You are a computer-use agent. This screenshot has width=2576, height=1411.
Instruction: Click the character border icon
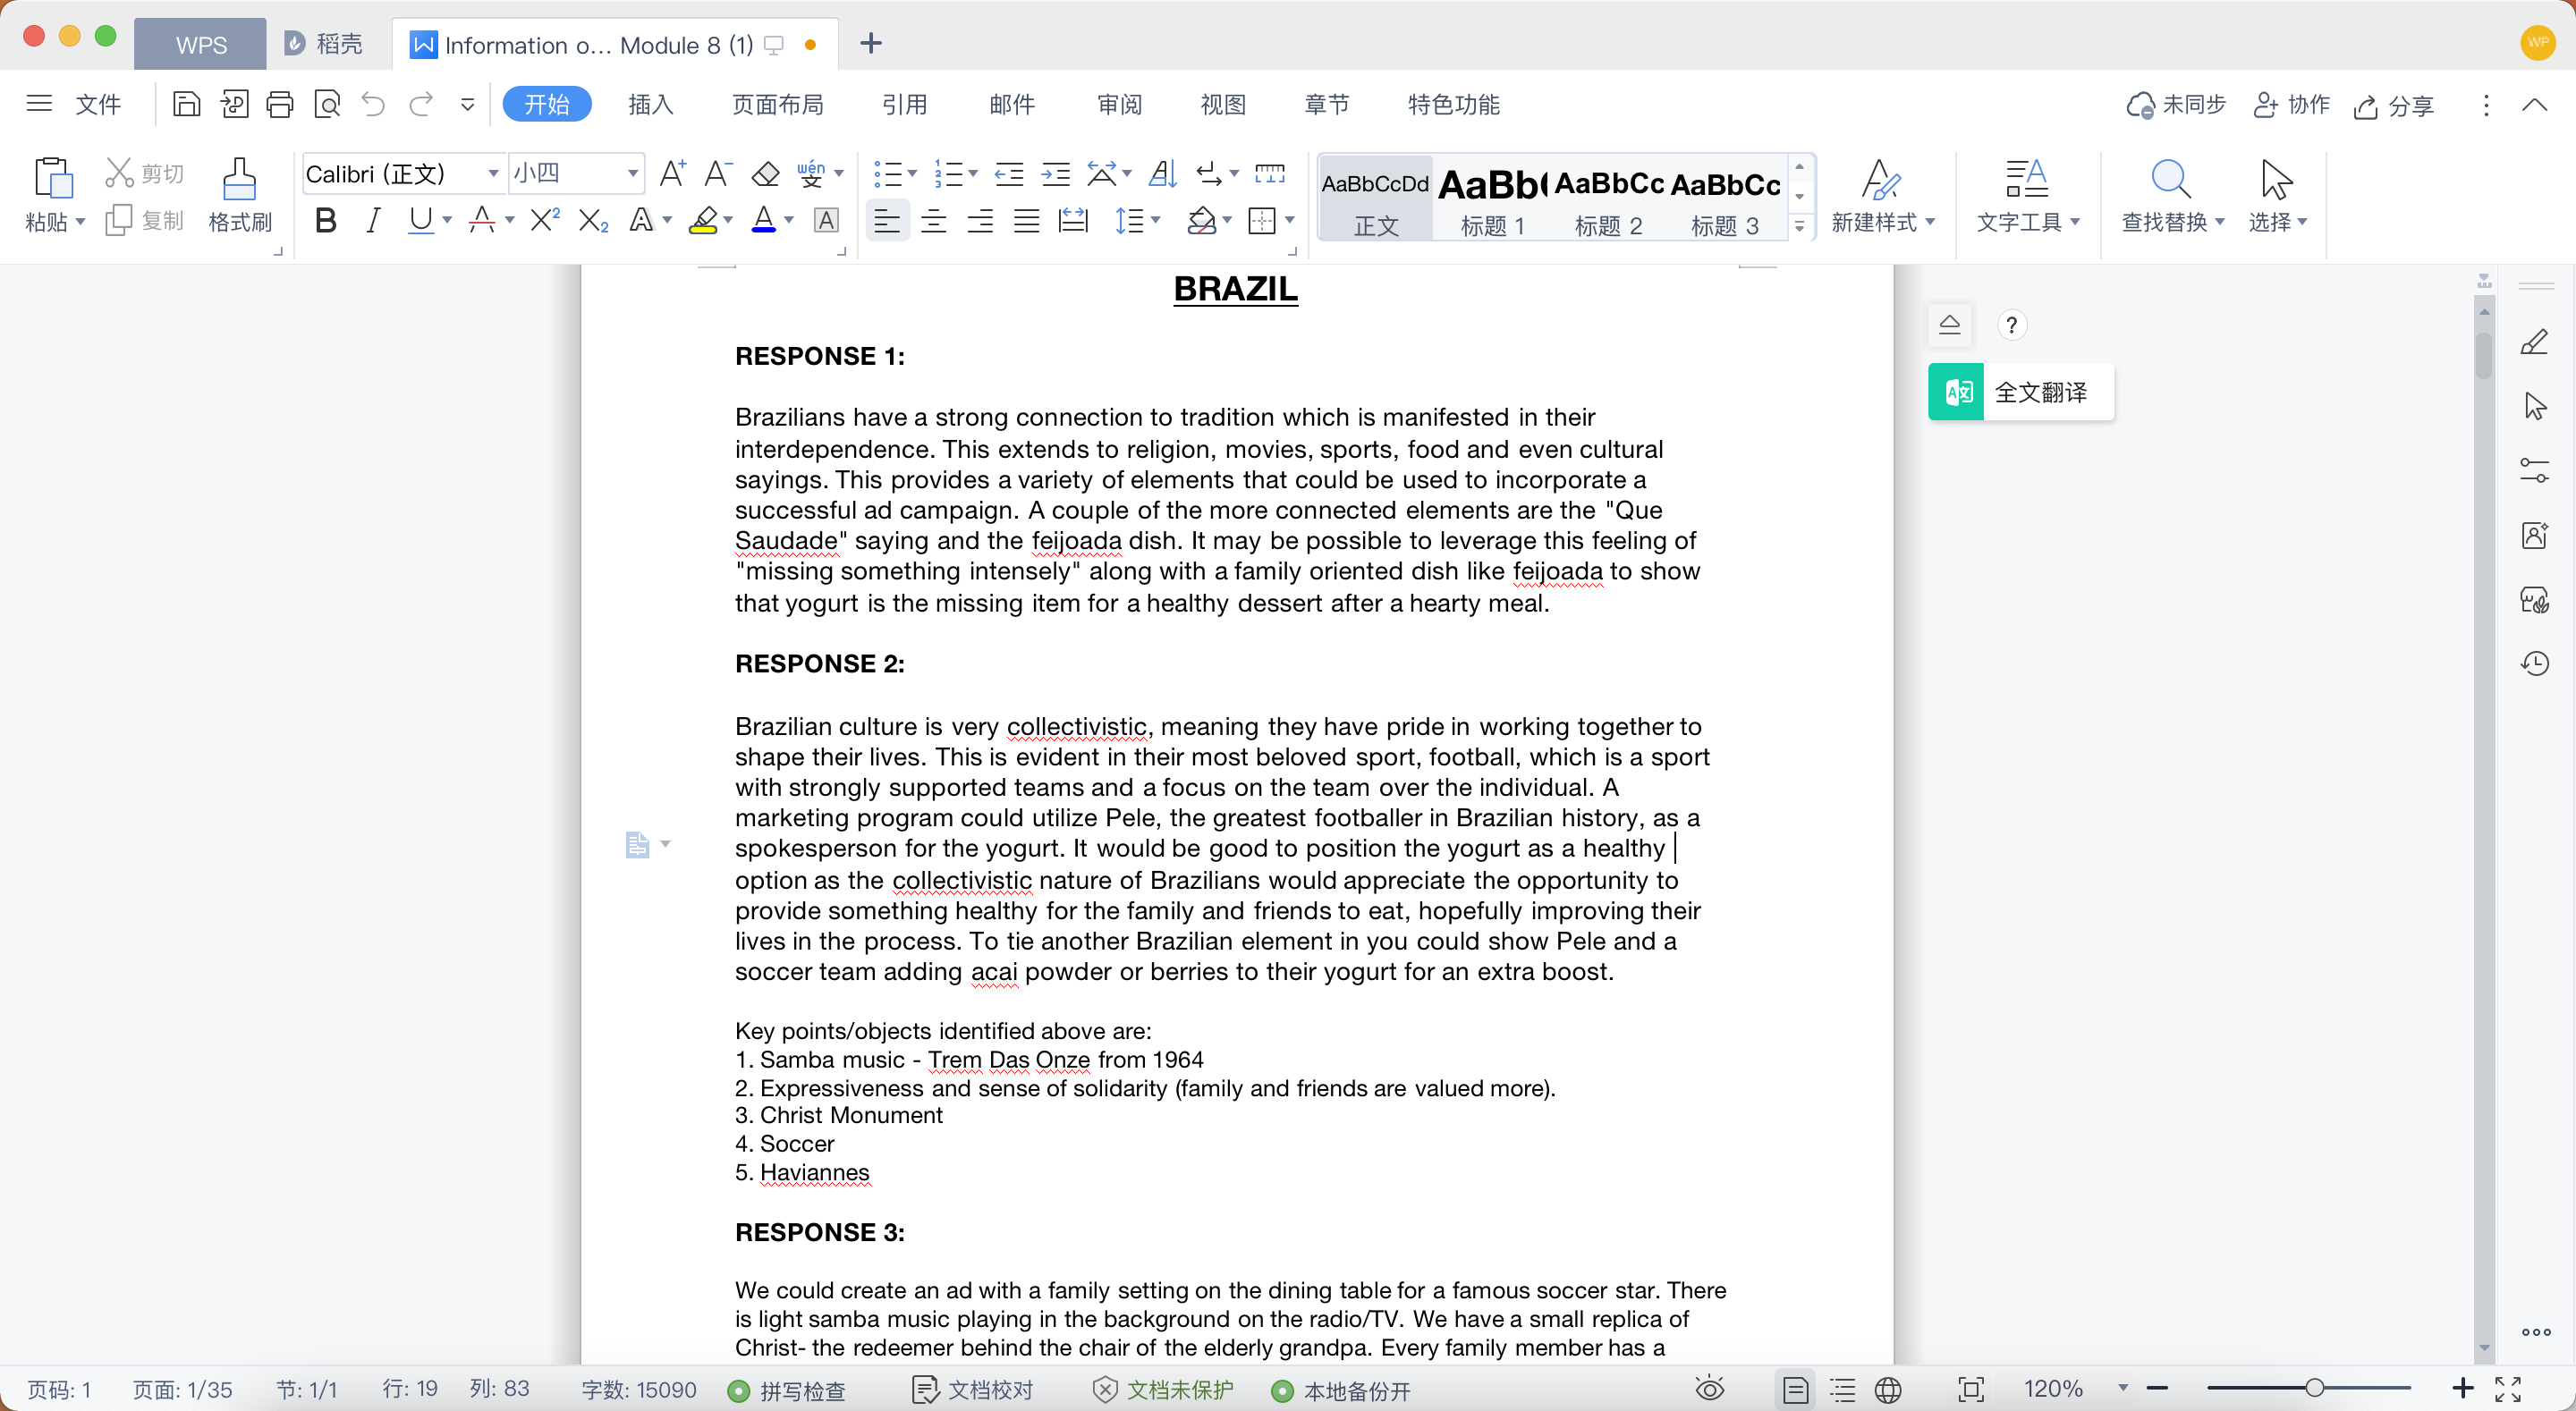tap(826, 221)
